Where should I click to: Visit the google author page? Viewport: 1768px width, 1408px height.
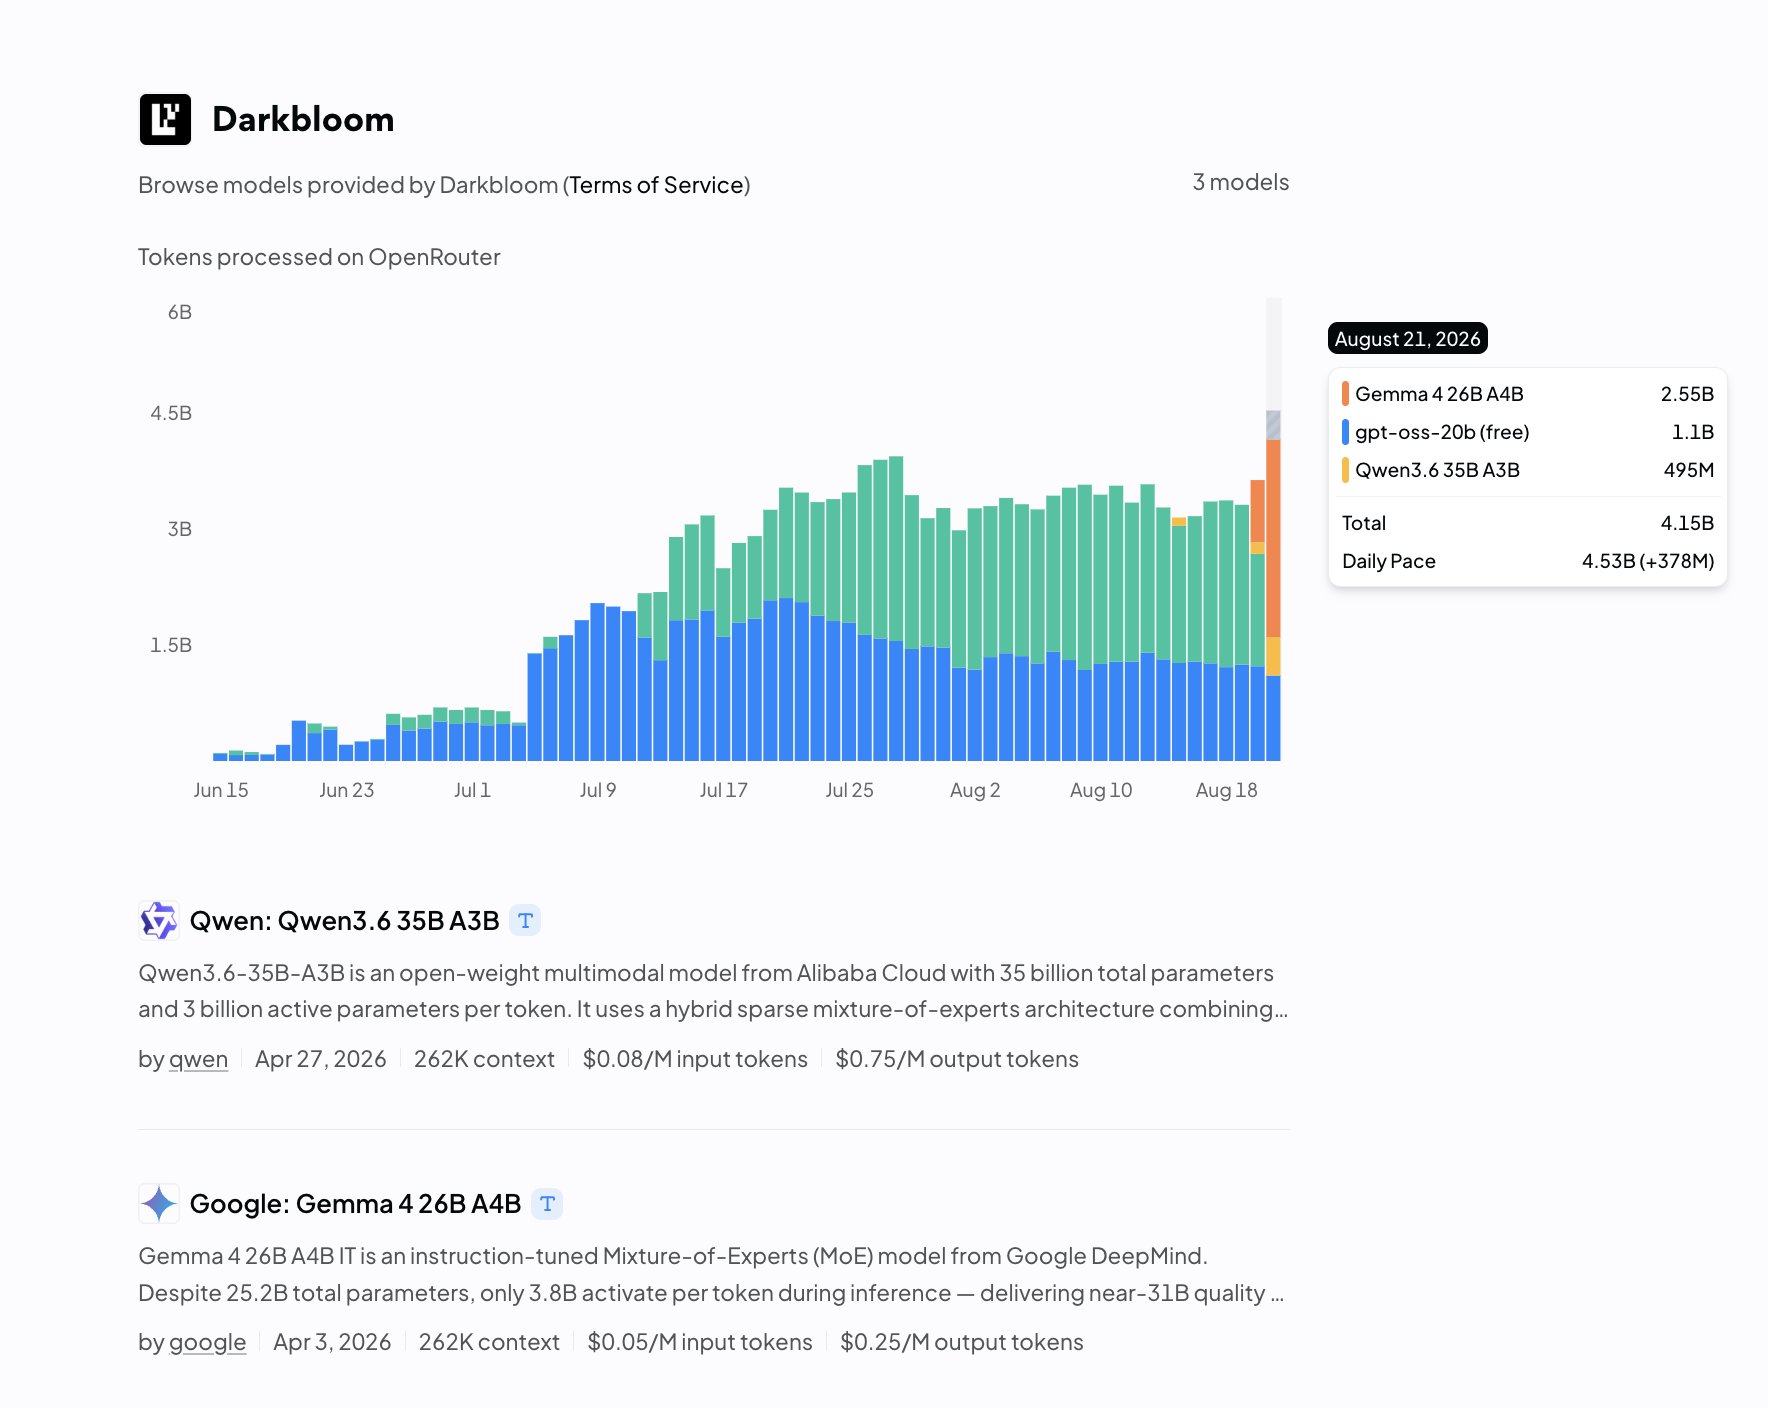point(207,1342)
